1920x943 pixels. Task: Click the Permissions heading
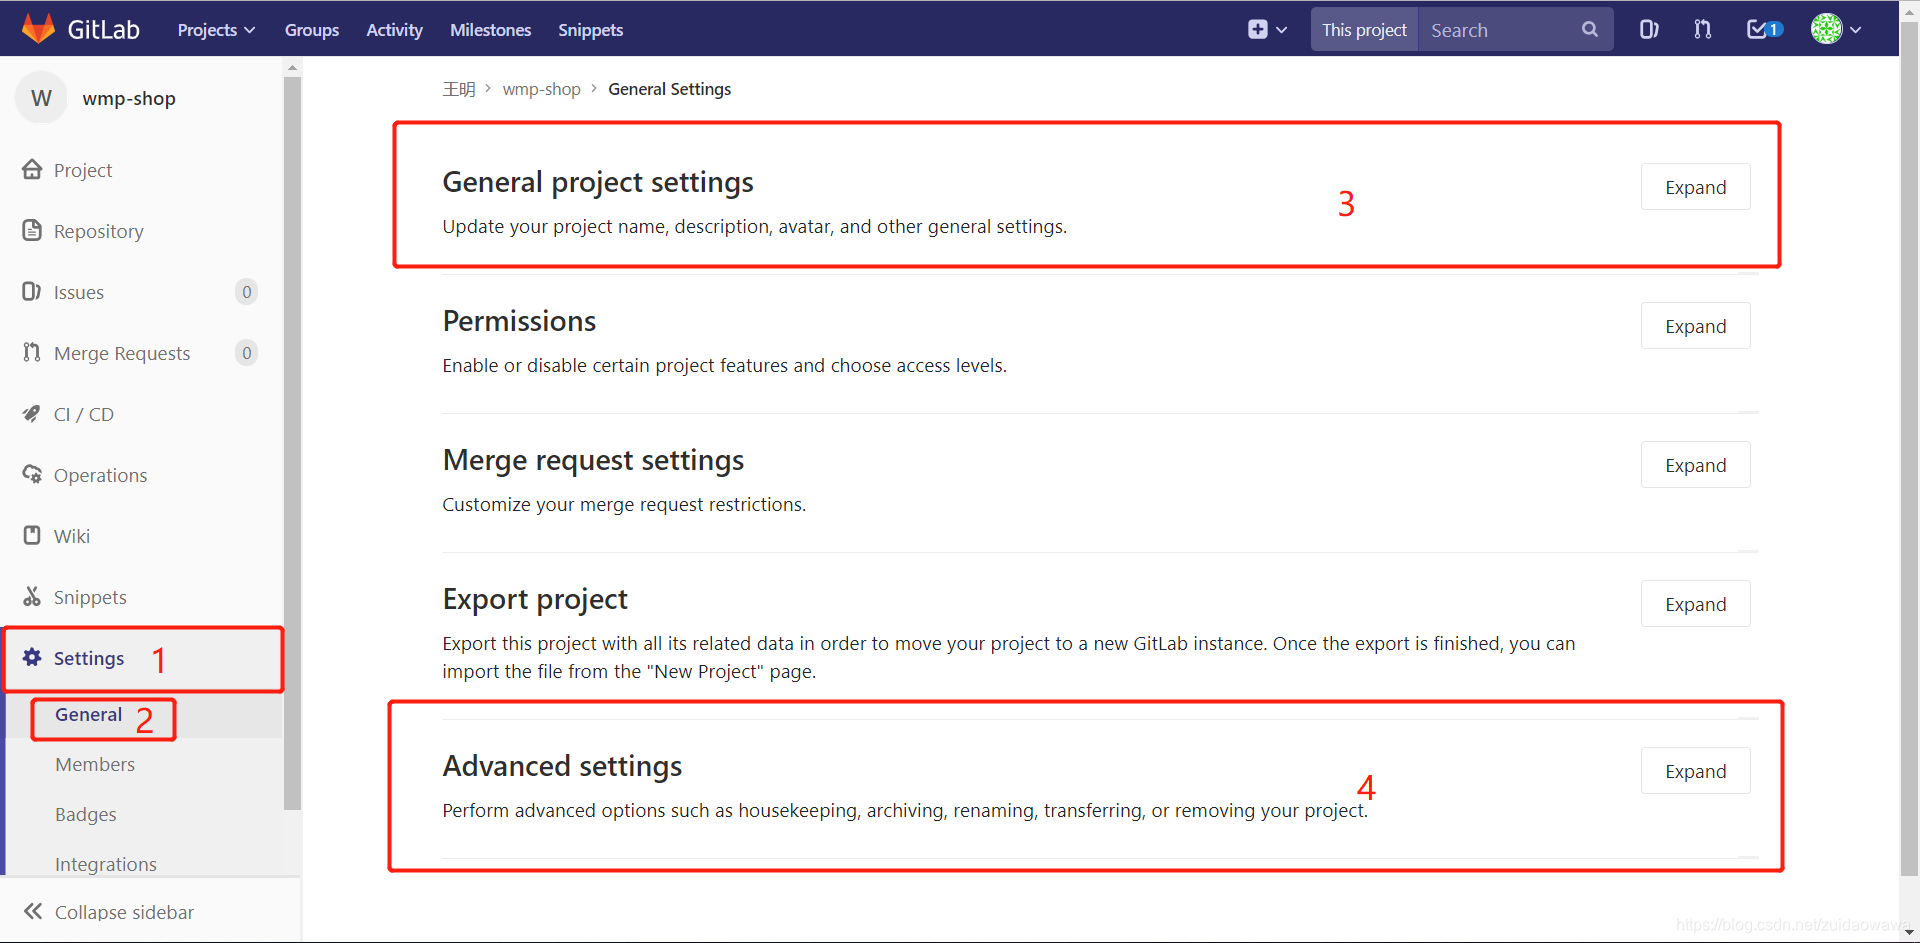519,321
